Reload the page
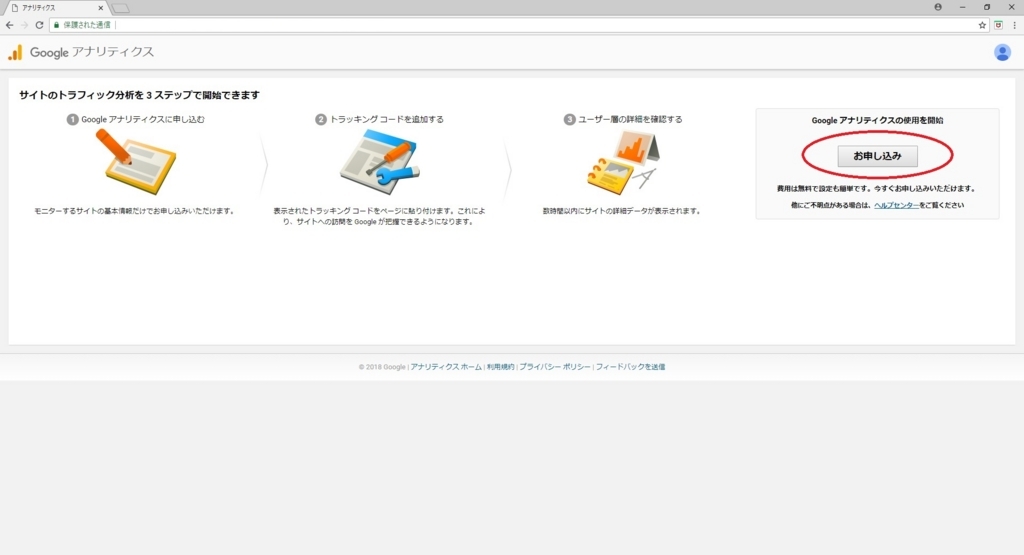Viewport: 1024px width, 555px height. pos(39,25)
